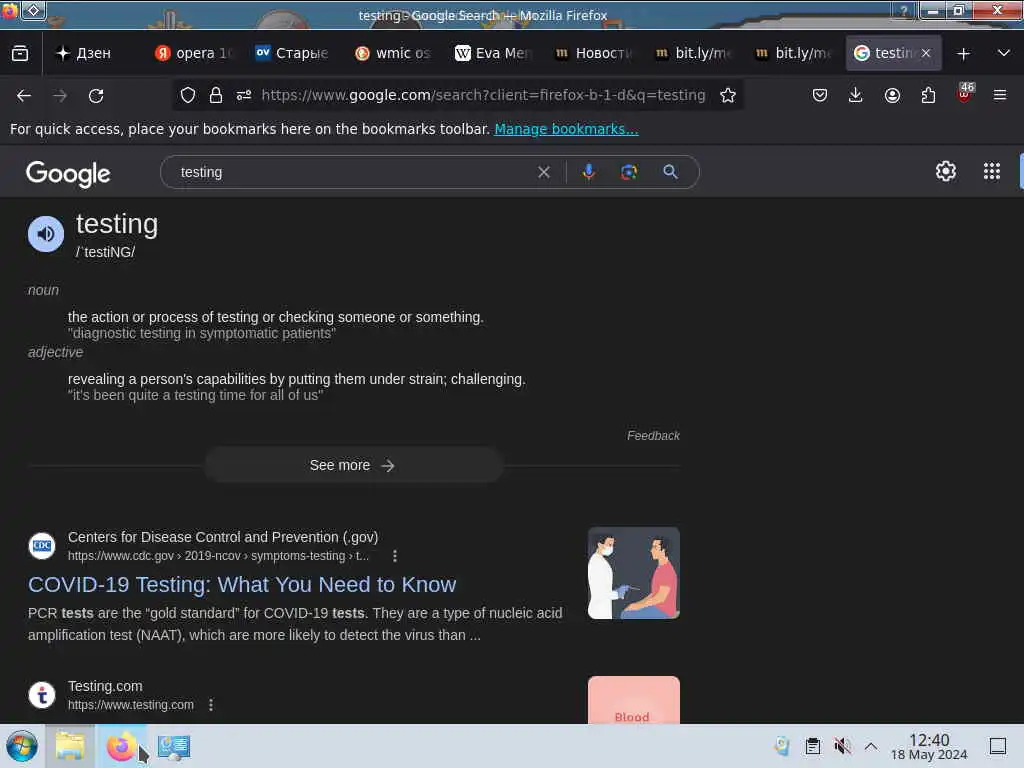Click the Google search input field
The height and width of the screenshot is (768, 1024).
pyautogui.click(x=353, y=172)
